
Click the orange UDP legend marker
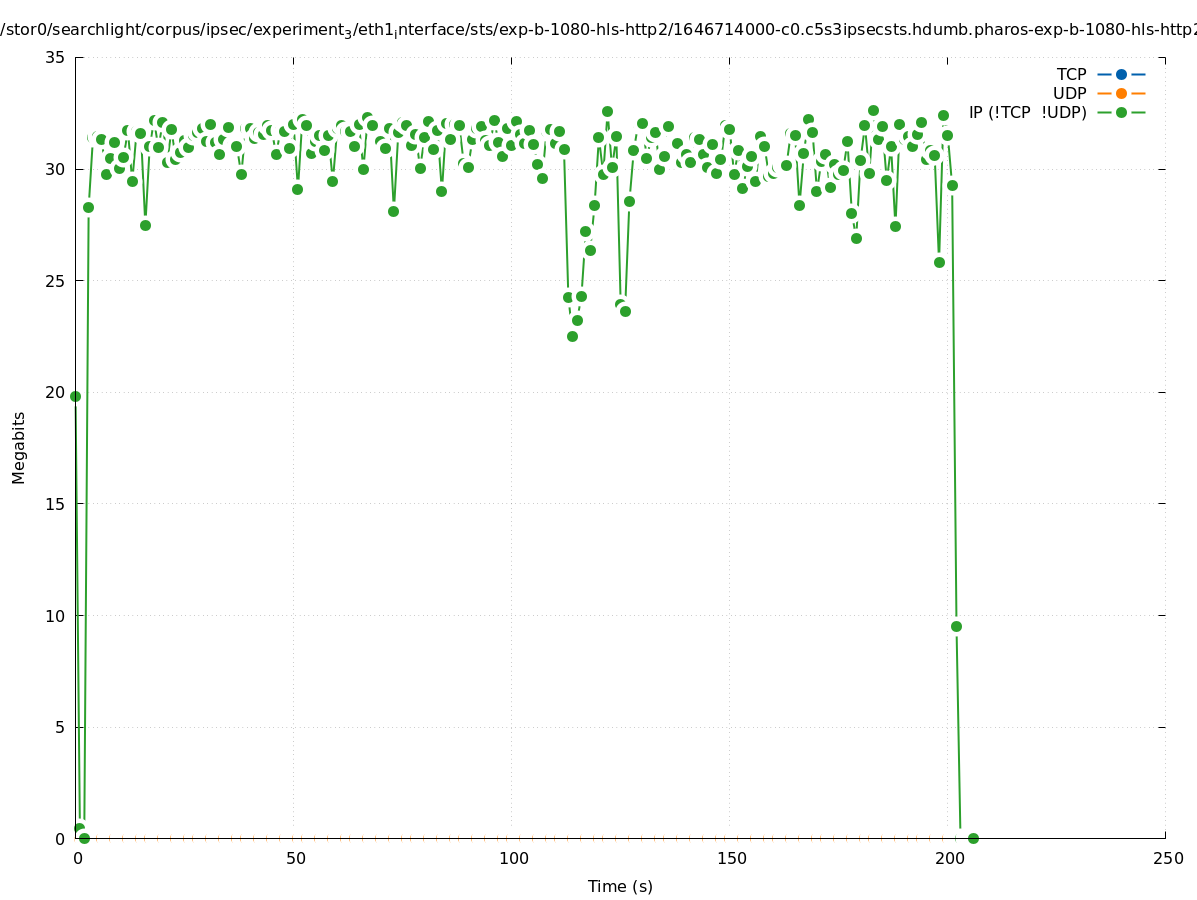click(x=1121, y=93)
